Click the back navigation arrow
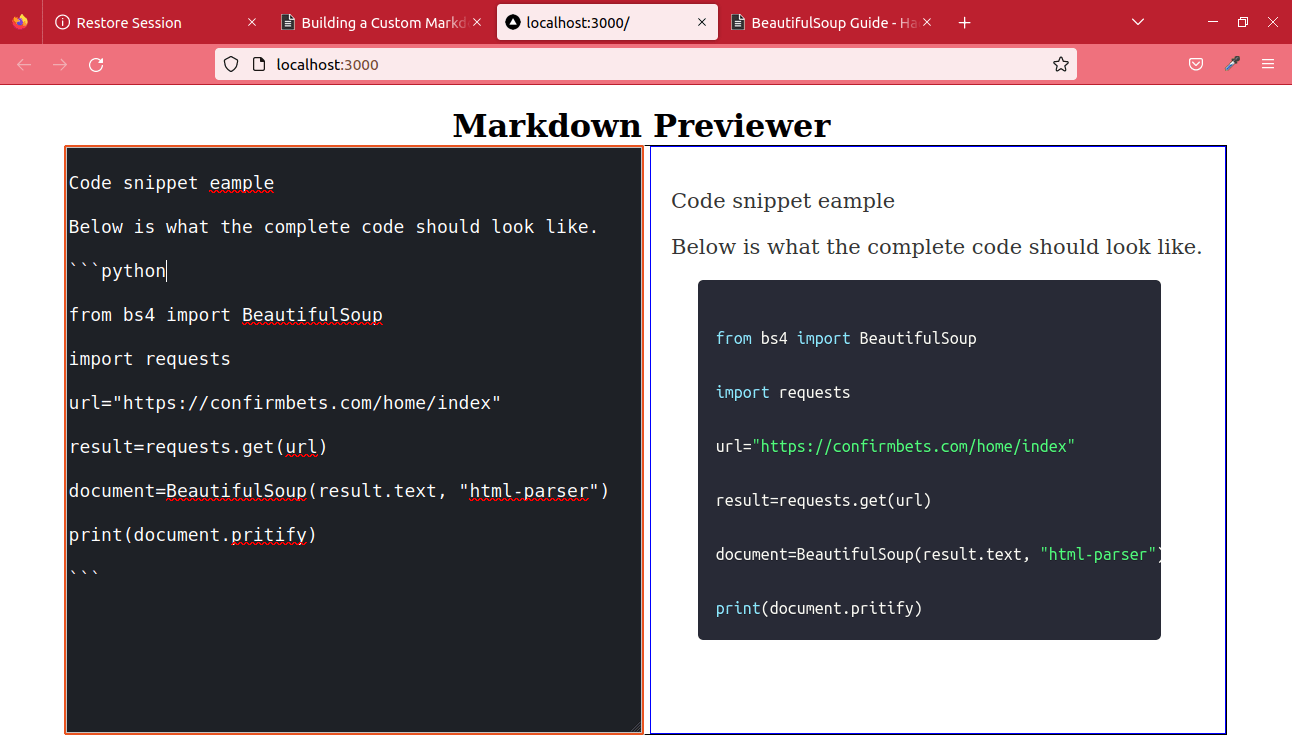This screenshot has height=741, width=1292. 23,64
